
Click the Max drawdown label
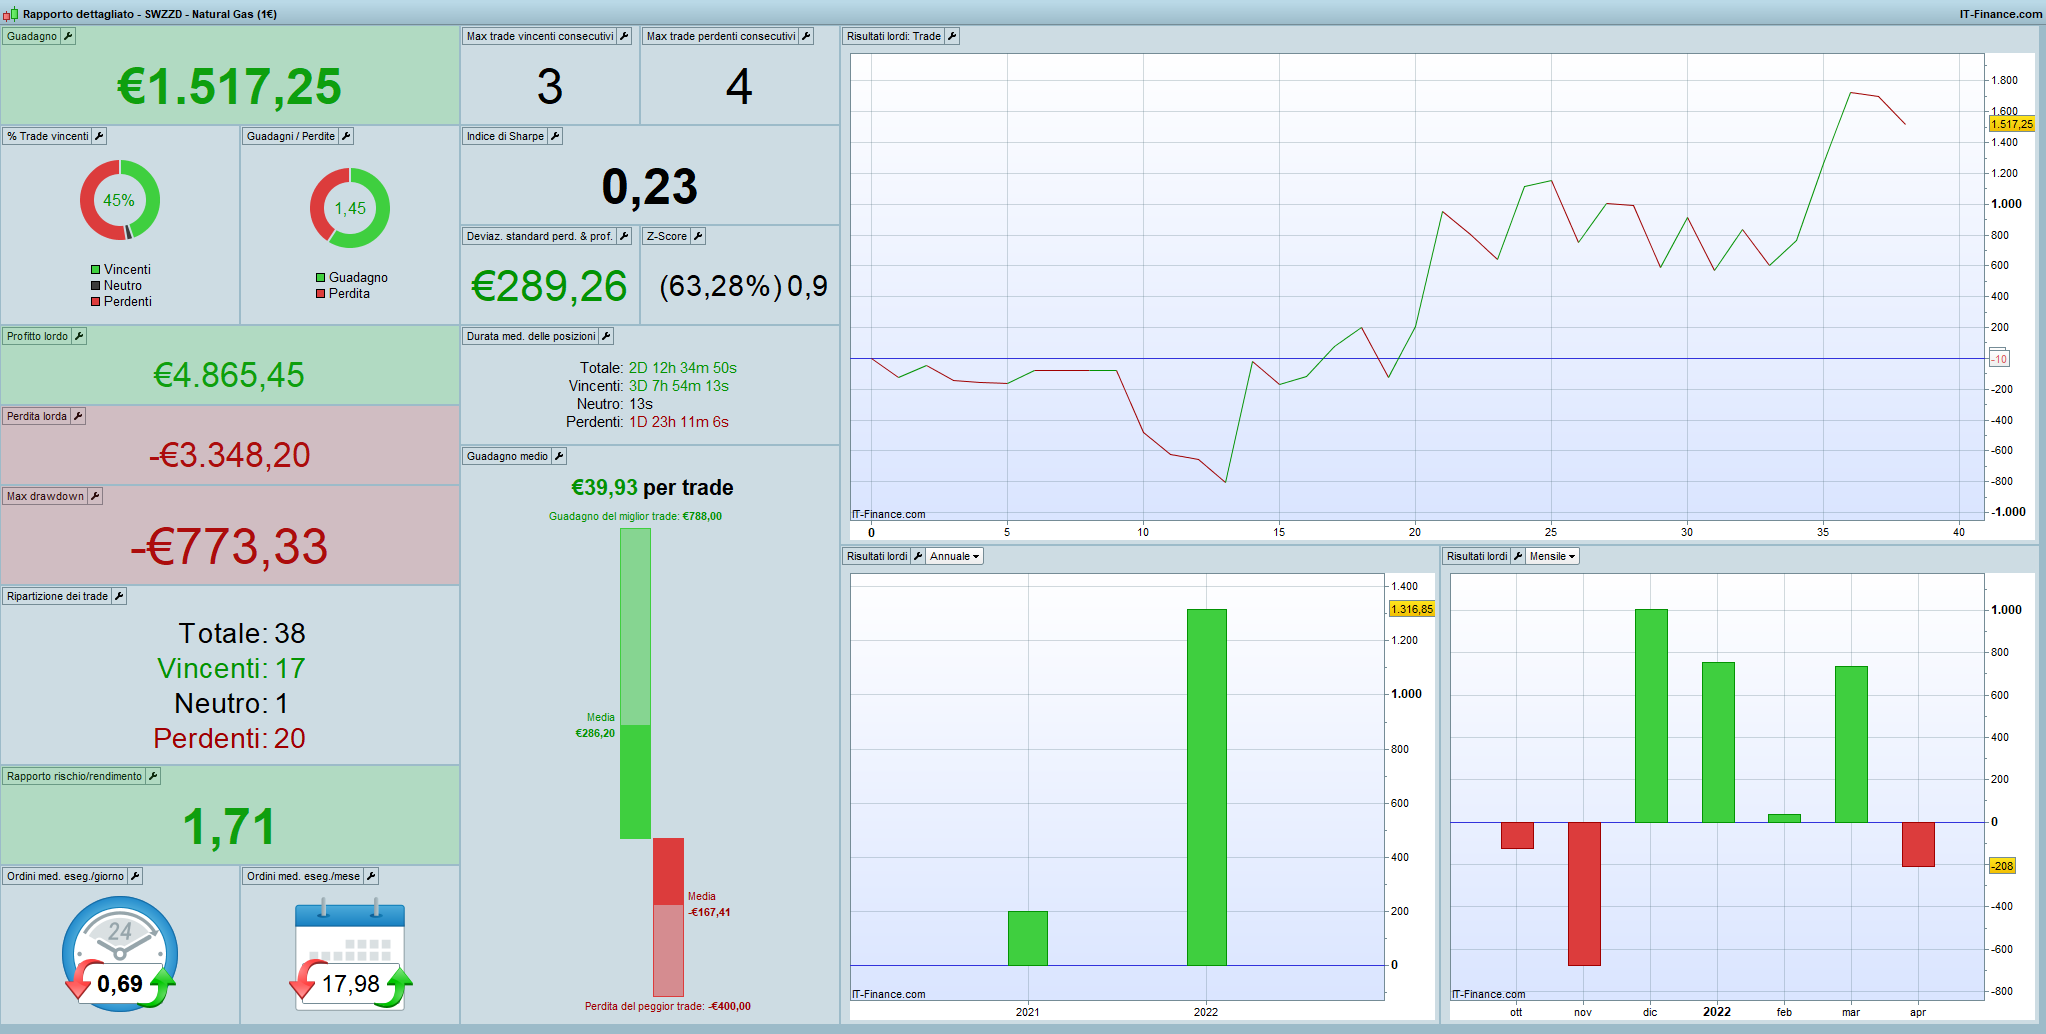coord(45,496)
